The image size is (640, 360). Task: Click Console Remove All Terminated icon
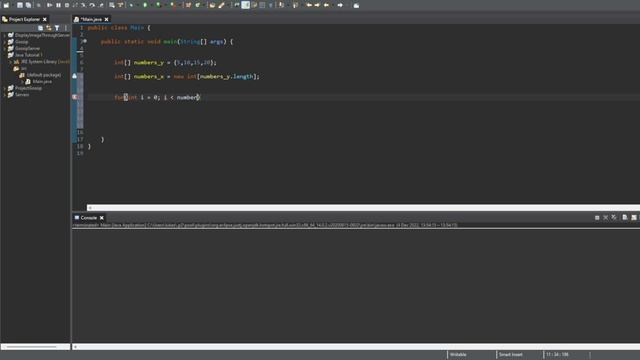[x=614, y=218]
